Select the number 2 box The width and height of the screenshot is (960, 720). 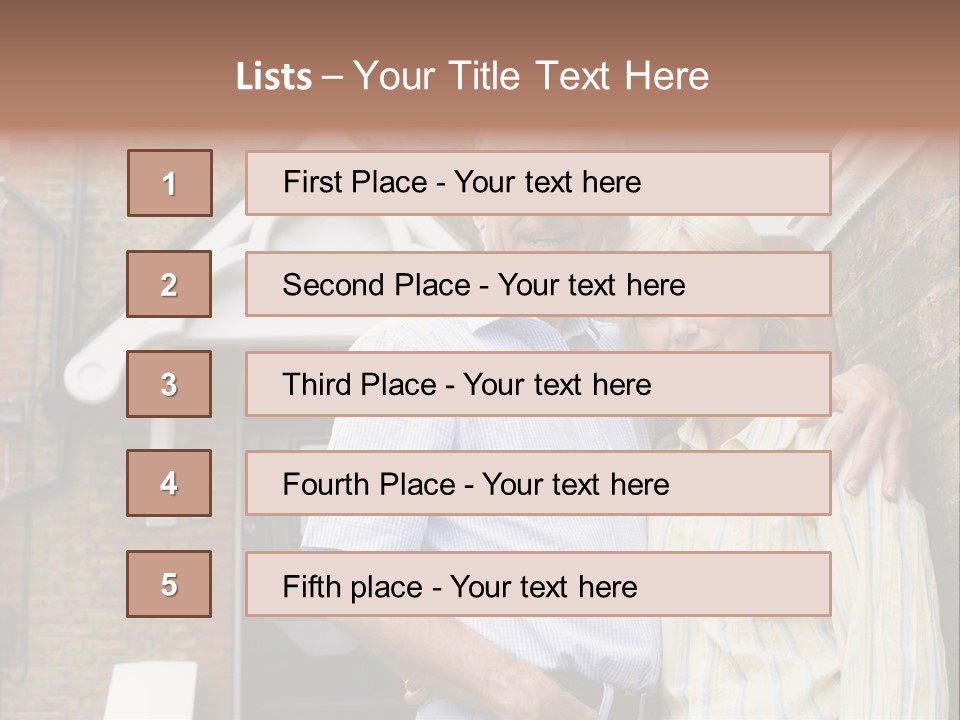coord(169,284)
